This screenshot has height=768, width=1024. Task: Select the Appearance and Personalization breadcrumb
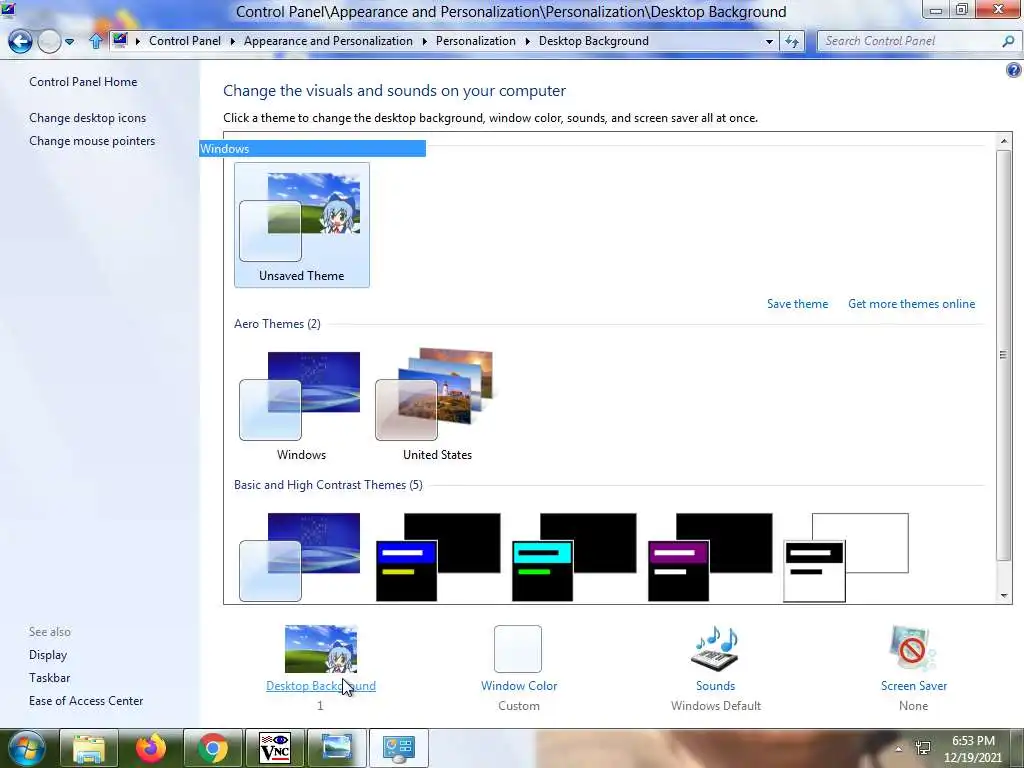coord(328,40)
